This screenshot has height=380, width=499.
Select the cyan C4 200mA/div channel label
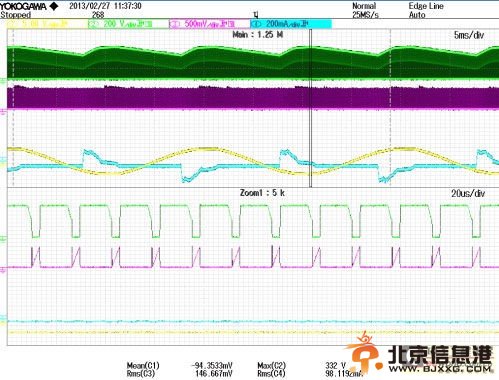tap(291, 24)
